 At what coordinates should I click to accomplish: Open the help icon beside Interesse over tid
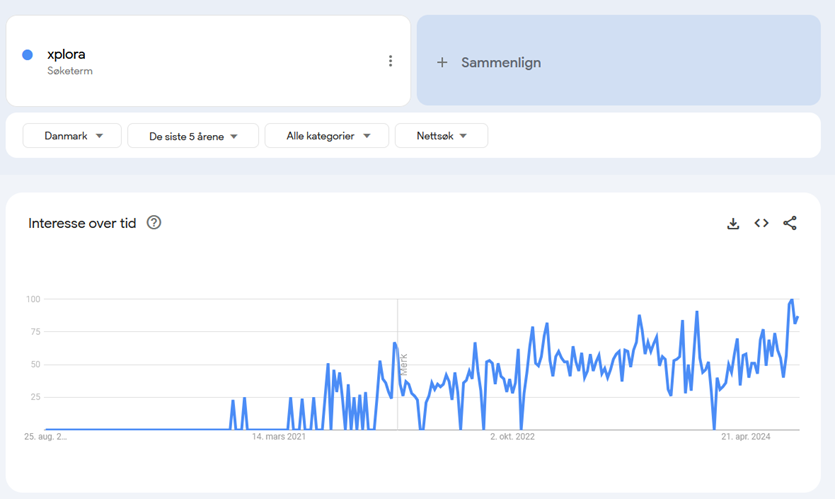(154, 223)
